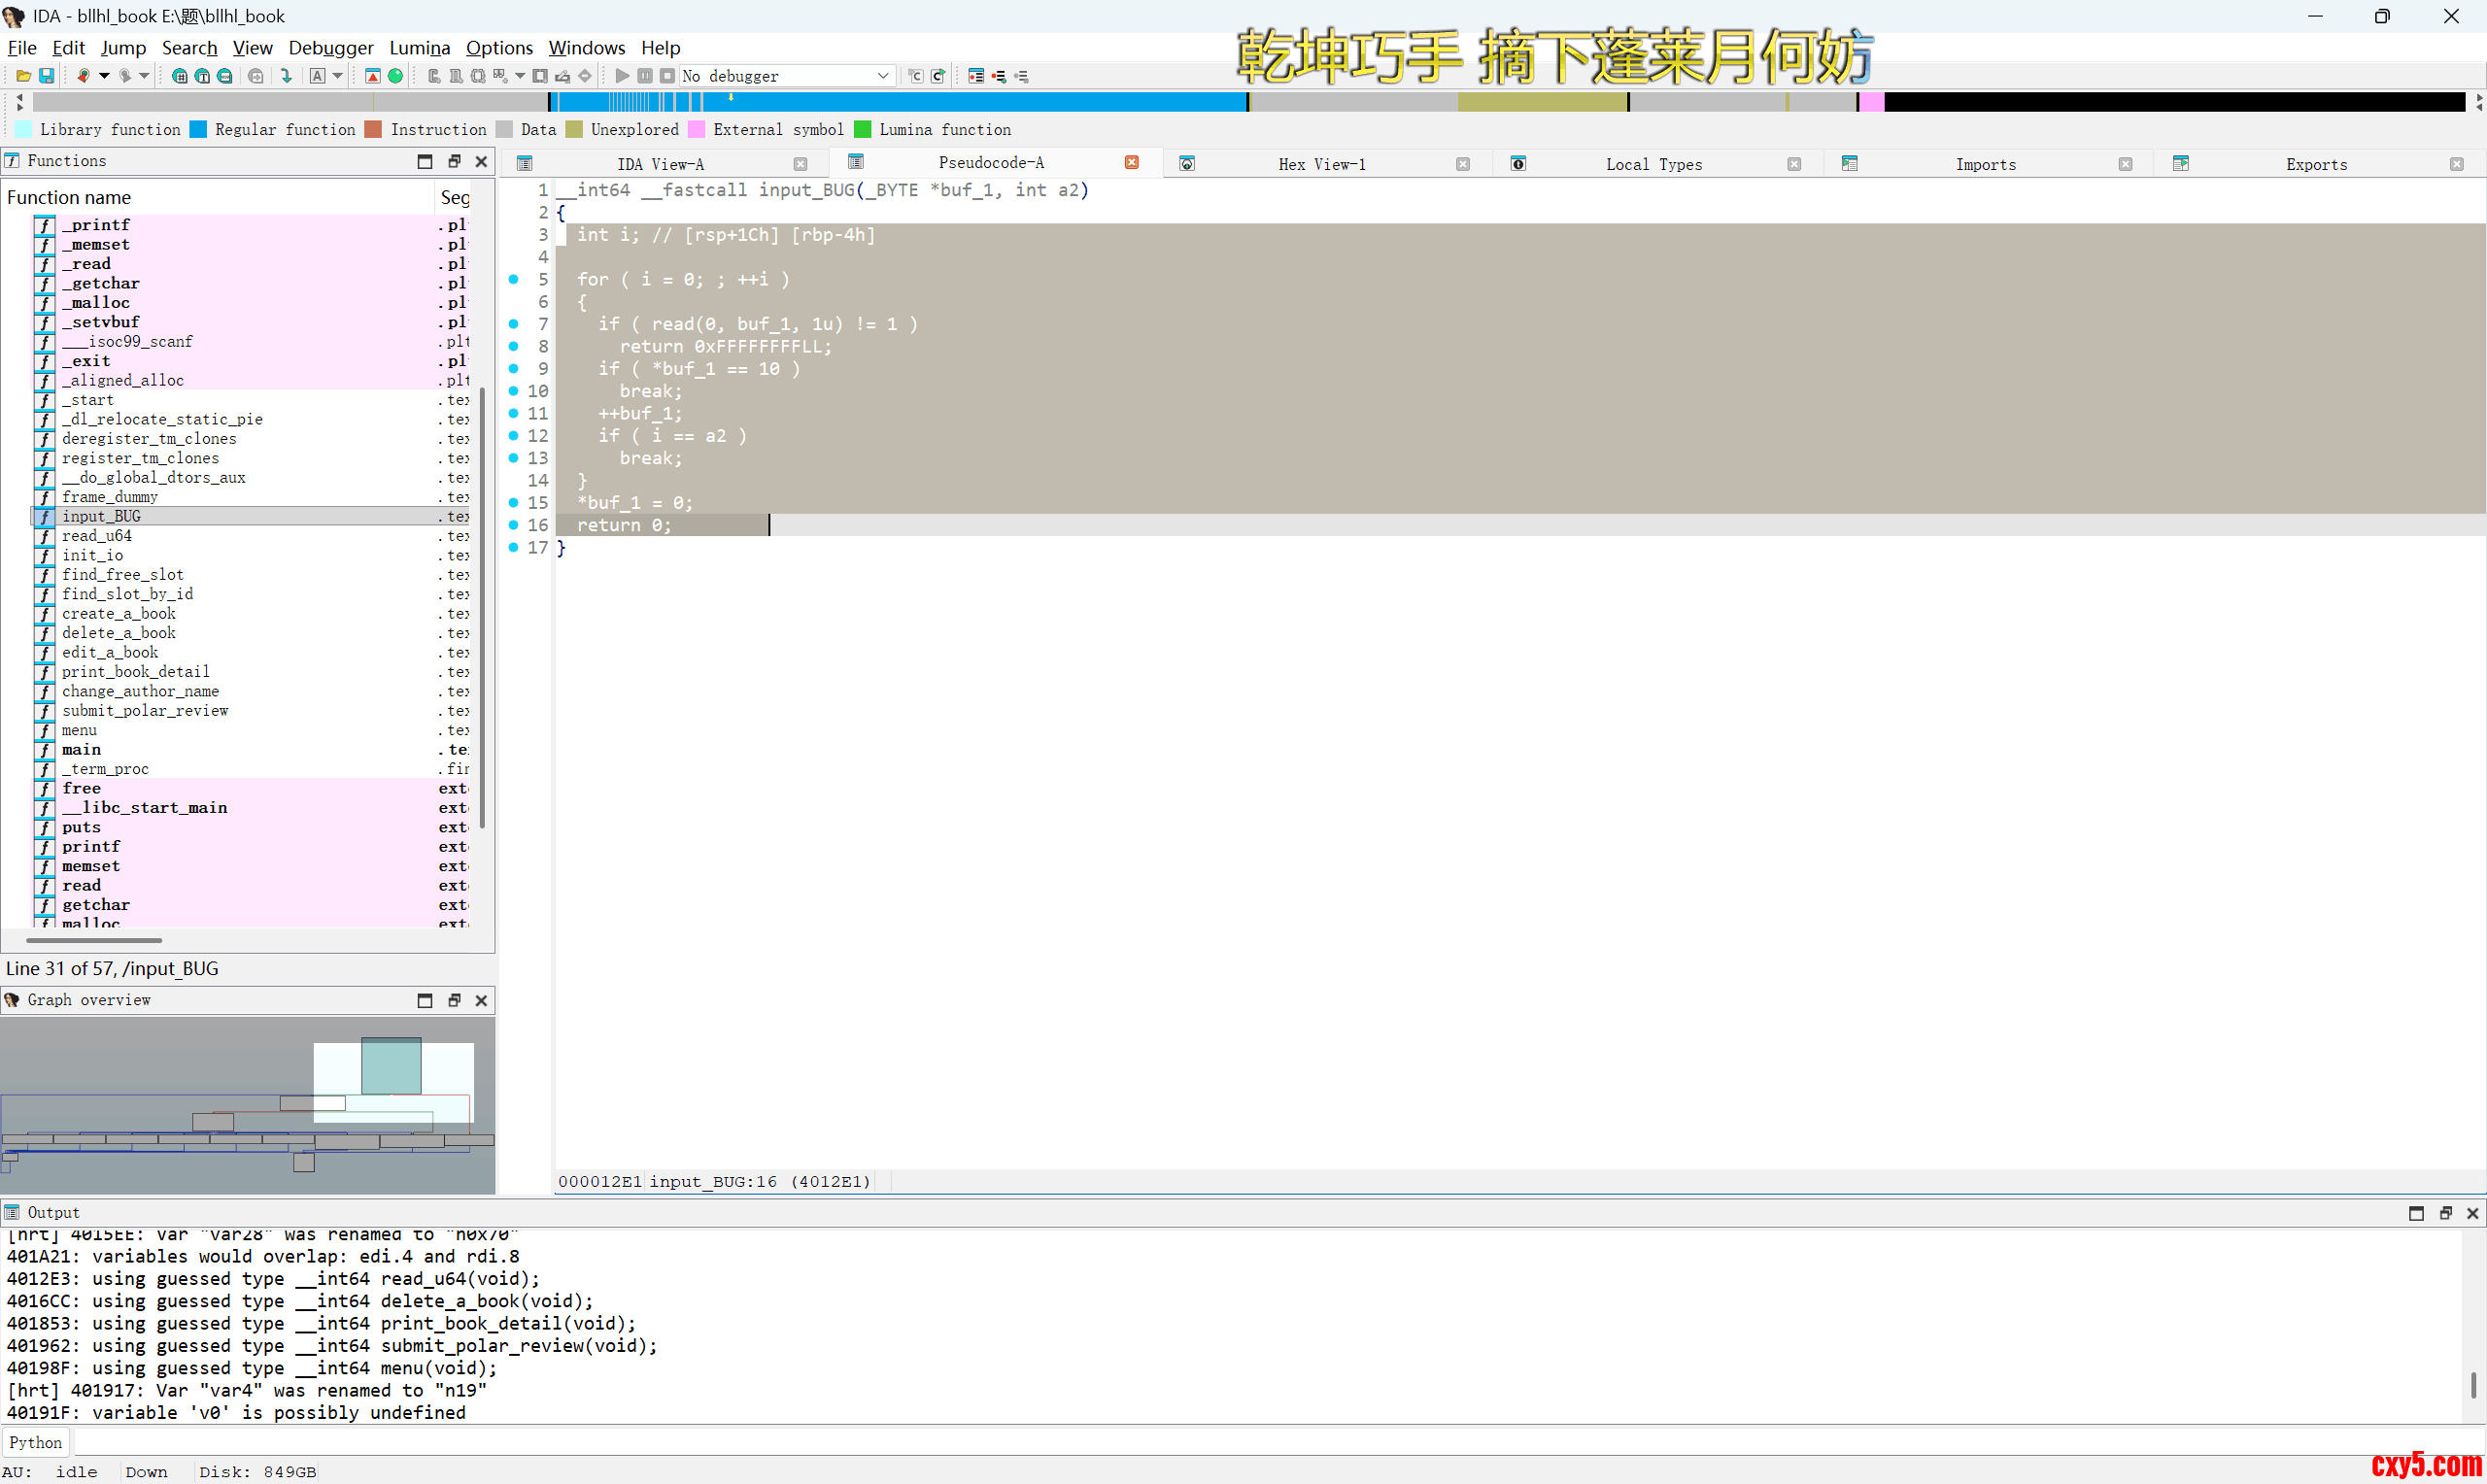Click the Terminate process stop icon
This screenshot has height=1484, width=2487.
point(667,76)
